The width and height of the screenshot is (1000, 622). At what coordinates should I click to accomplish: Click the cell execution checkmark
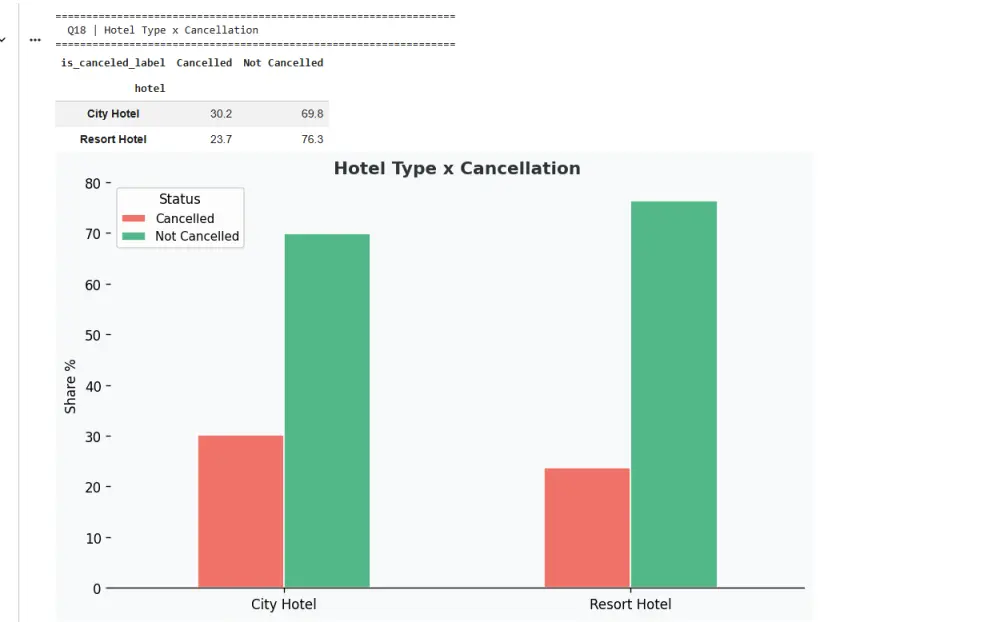point(3,40)
